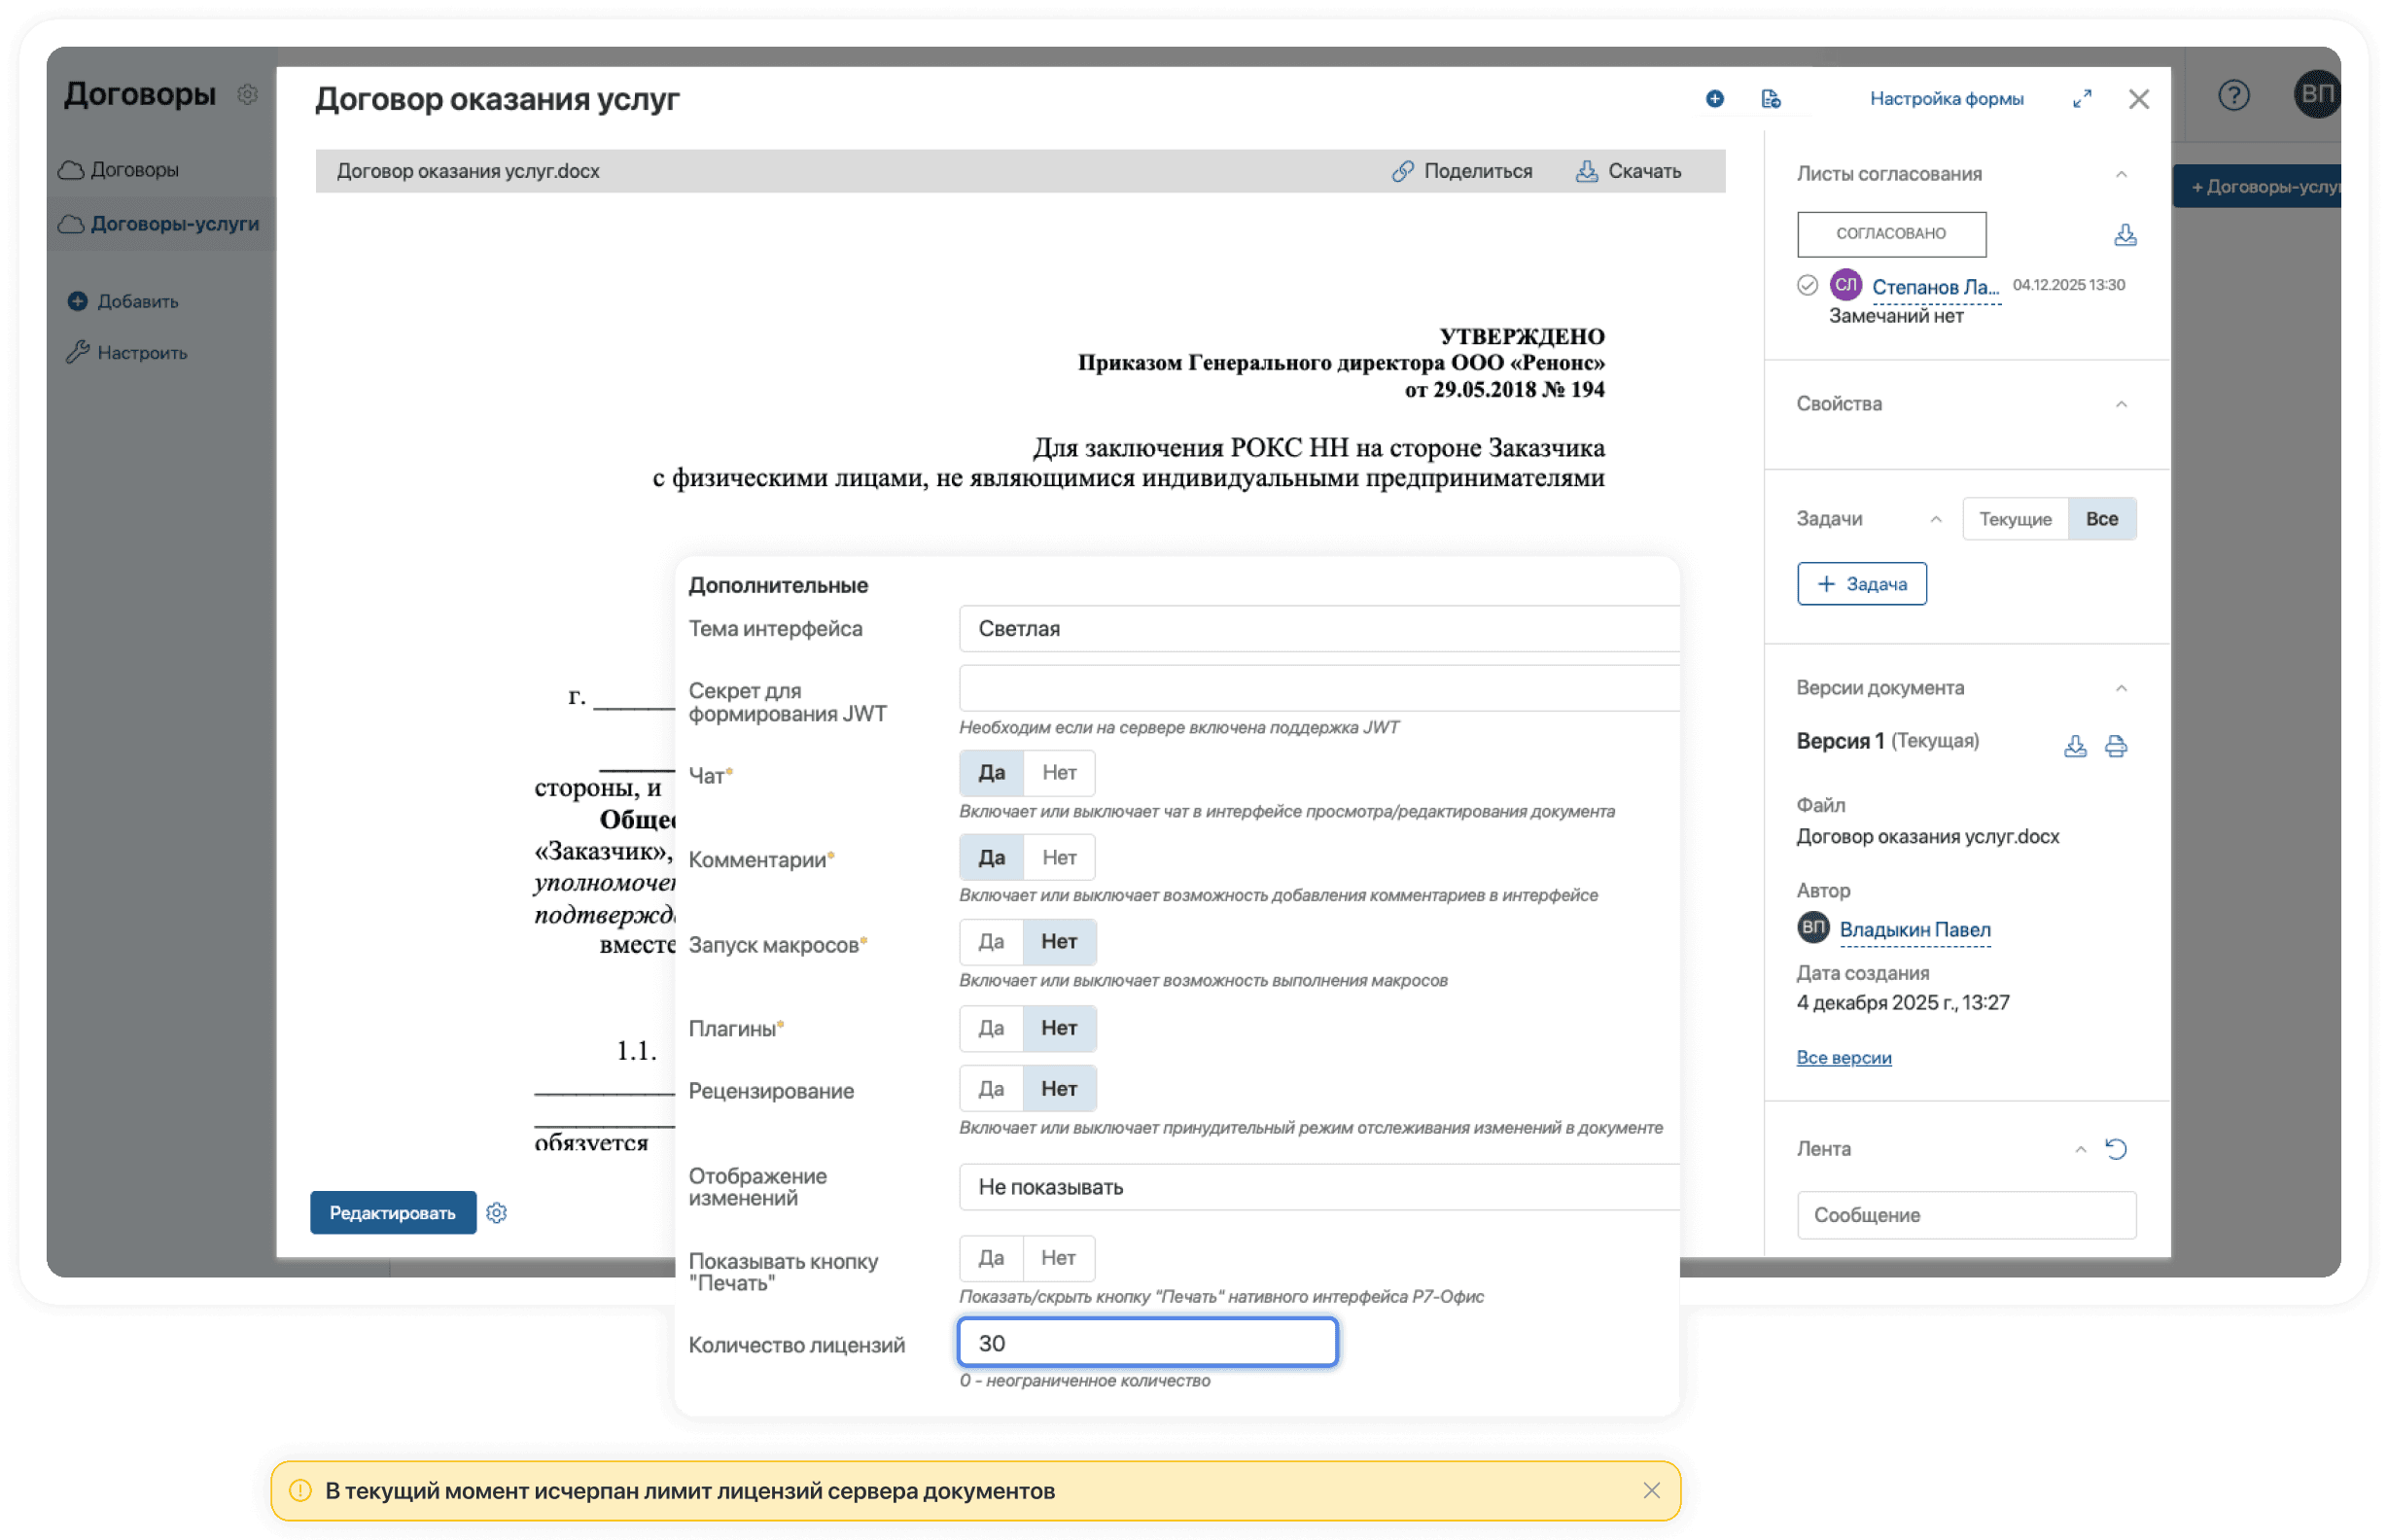The image size is (2388, 1540).
Task: Open the Все версии link
Action: click(x=1843, y=1058)
